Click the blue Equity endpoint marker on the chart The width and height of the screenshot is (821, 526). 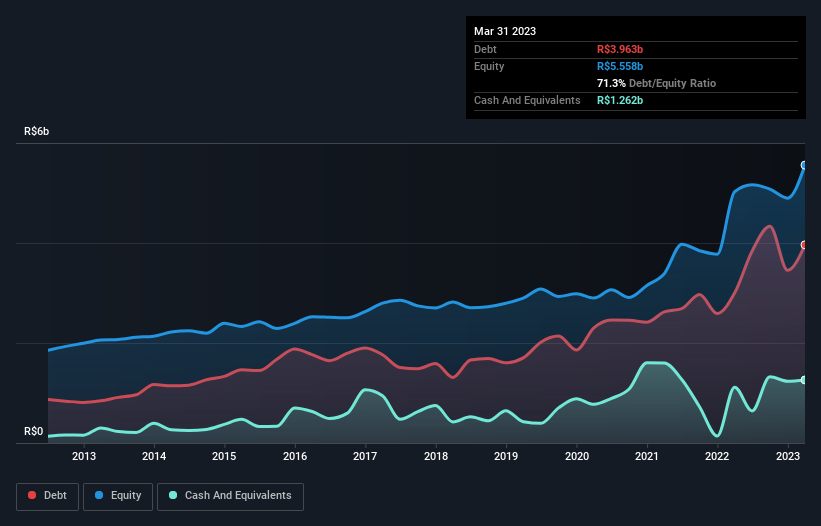click(x=804, y=165)
